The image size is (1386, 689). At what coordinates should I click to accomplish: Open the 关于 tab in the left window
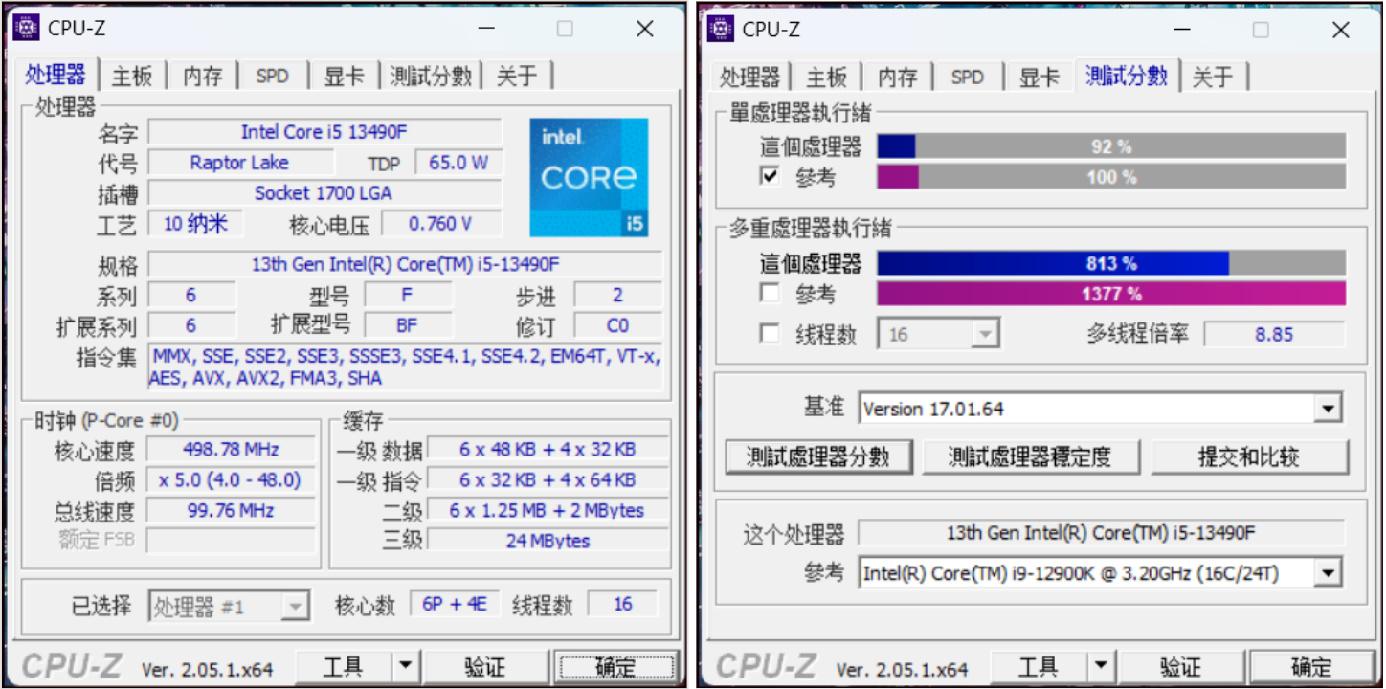[x=517, y=76]
